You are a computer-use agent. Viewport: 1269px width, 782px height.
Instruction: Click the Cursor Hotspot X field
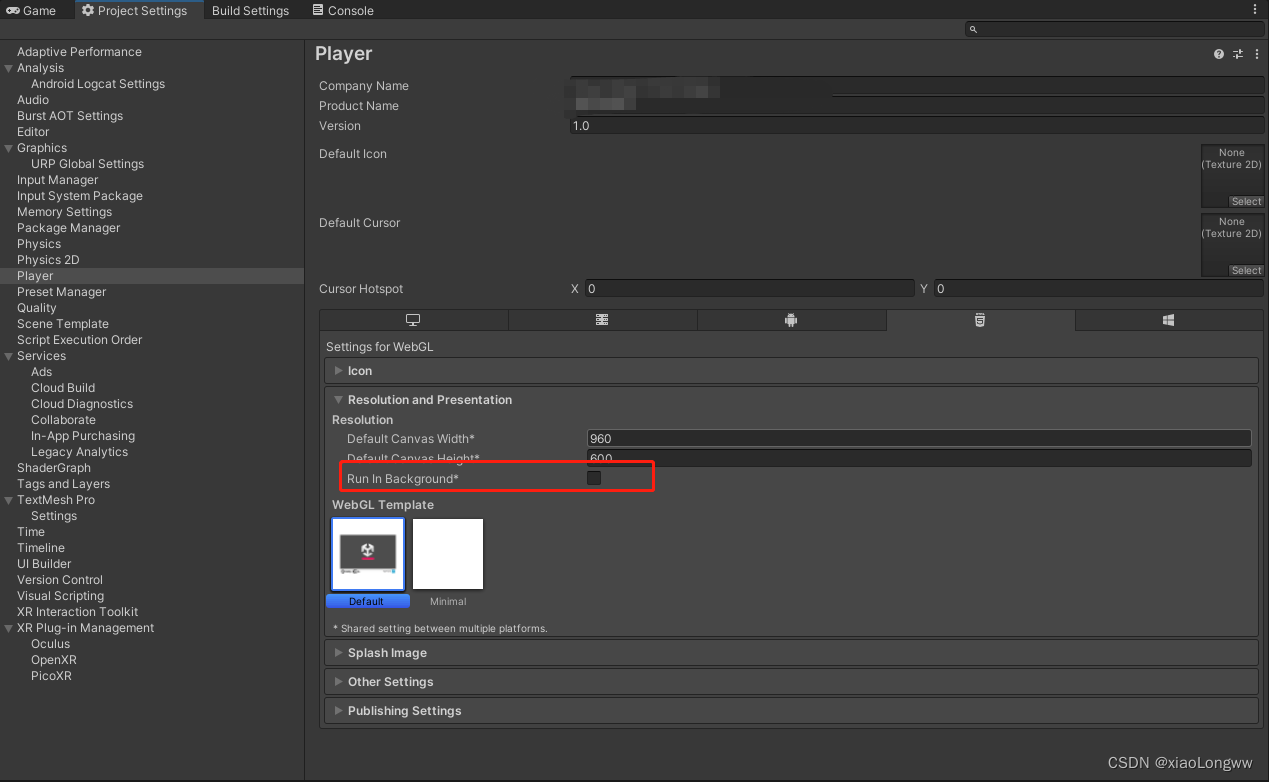pos(749,288)
